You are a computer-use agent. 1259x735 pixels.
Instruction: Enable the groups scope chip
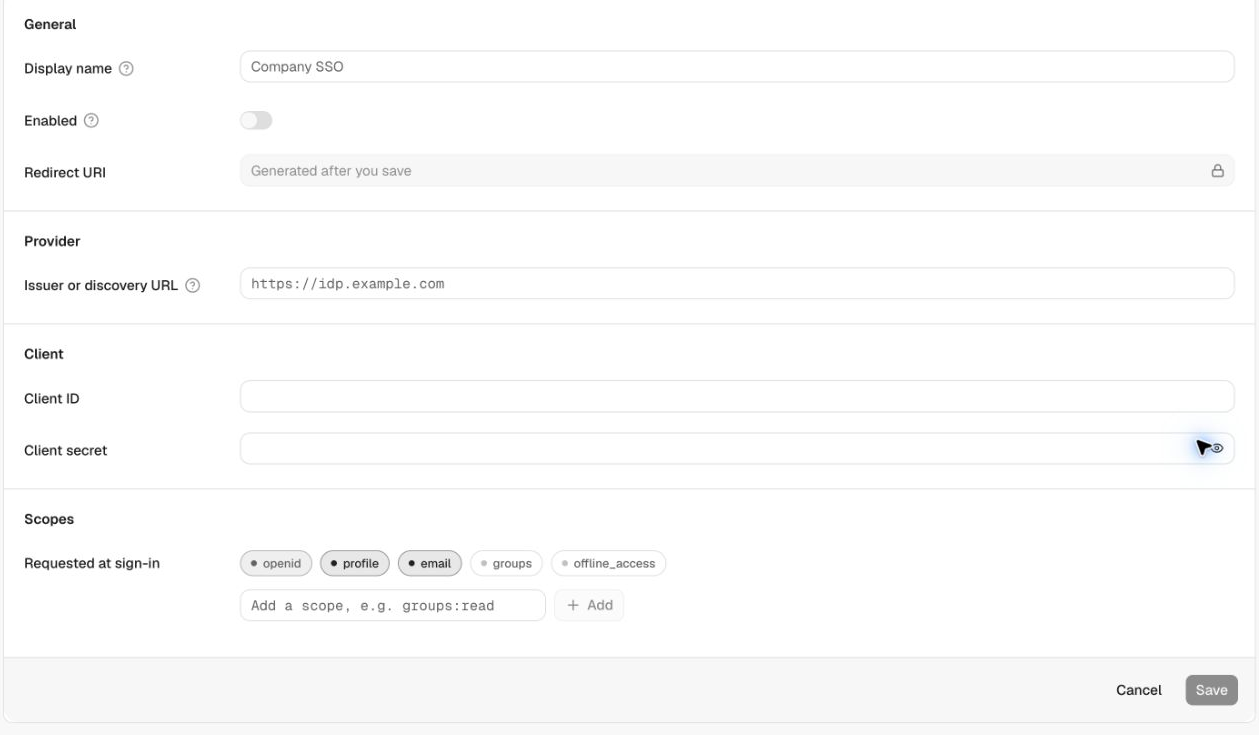click(506, 564)
